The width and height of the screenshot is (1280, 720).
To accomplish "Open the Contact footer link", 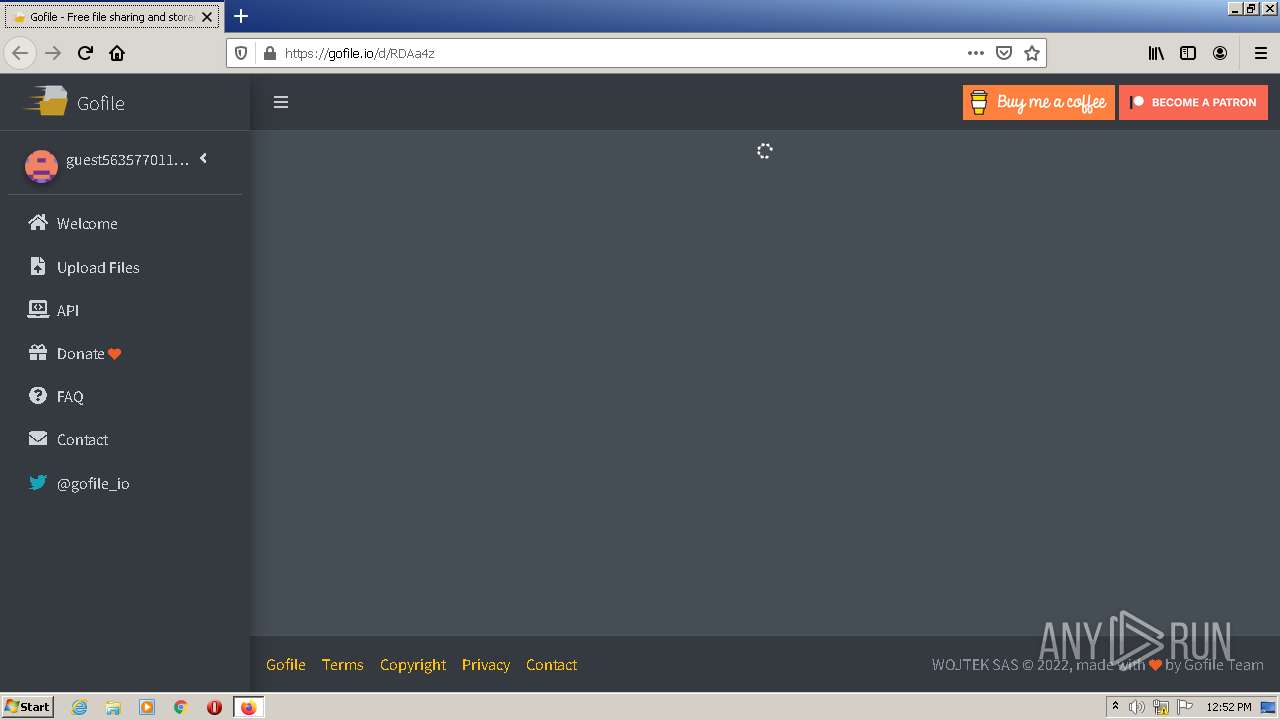I will coord(552,664).
